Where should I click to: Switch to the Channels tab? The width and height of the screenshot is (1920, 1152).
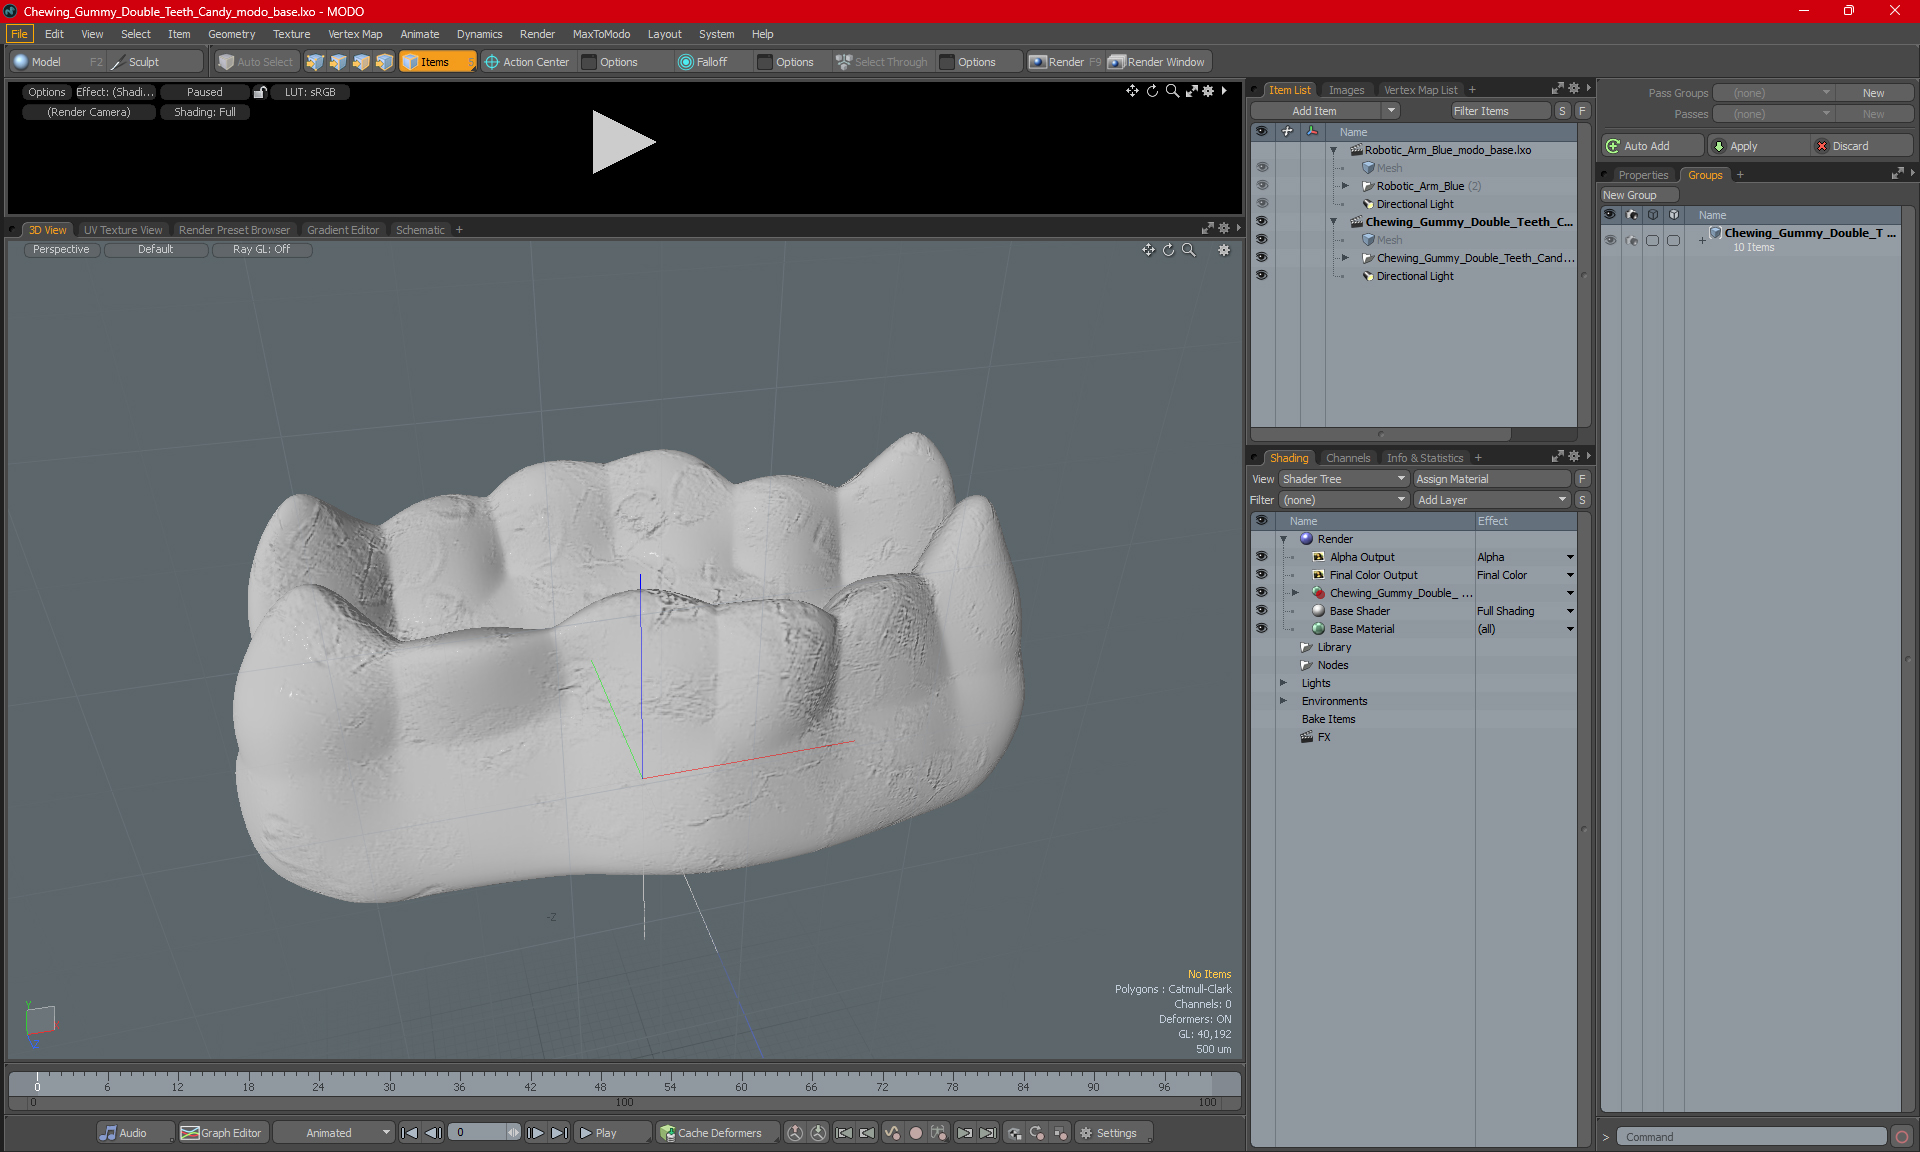point(1347,458)
